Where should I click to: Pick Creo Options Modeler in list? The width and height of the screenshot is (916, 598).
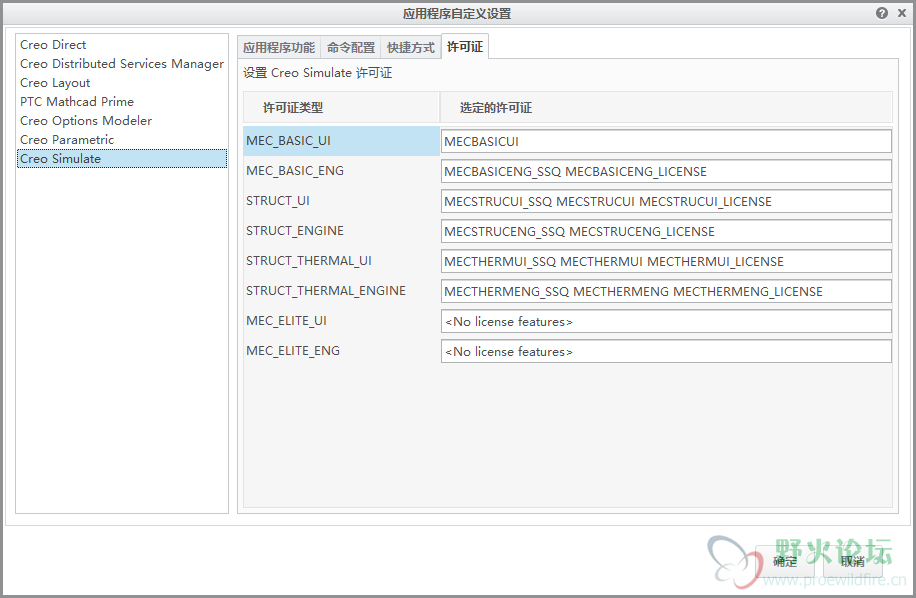pos(122,120)
